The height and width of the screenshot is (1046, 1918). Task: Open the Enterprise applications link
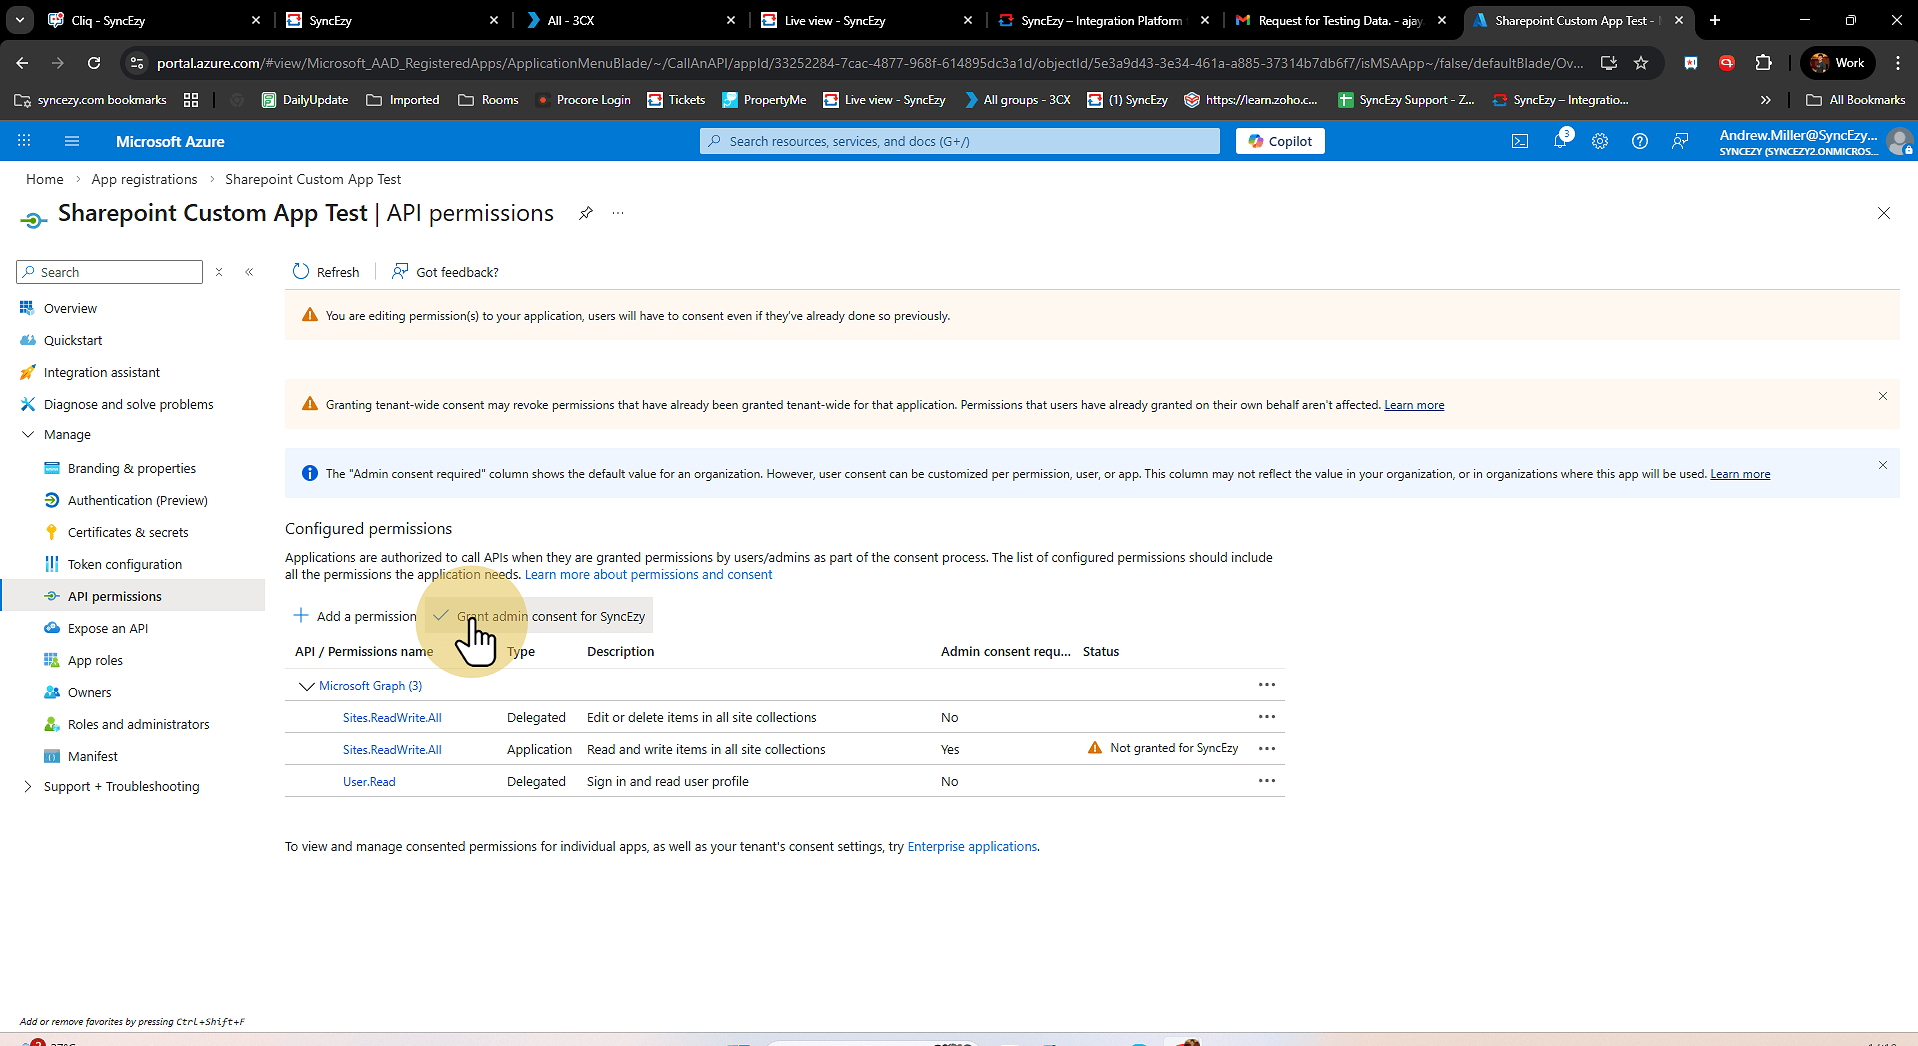coord(971,846)
